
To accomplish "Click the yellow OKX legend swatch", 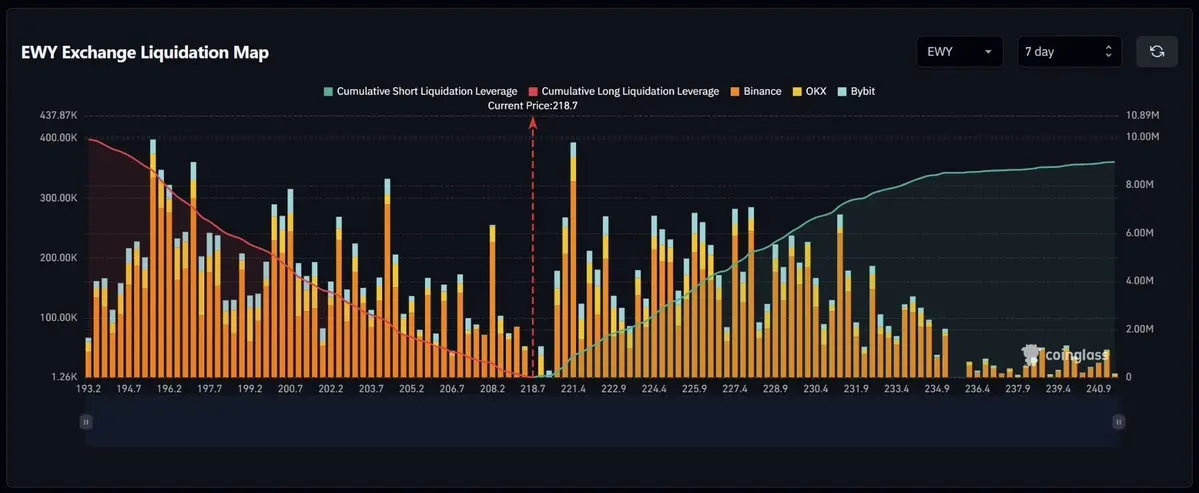I will (x=797, y=91).
